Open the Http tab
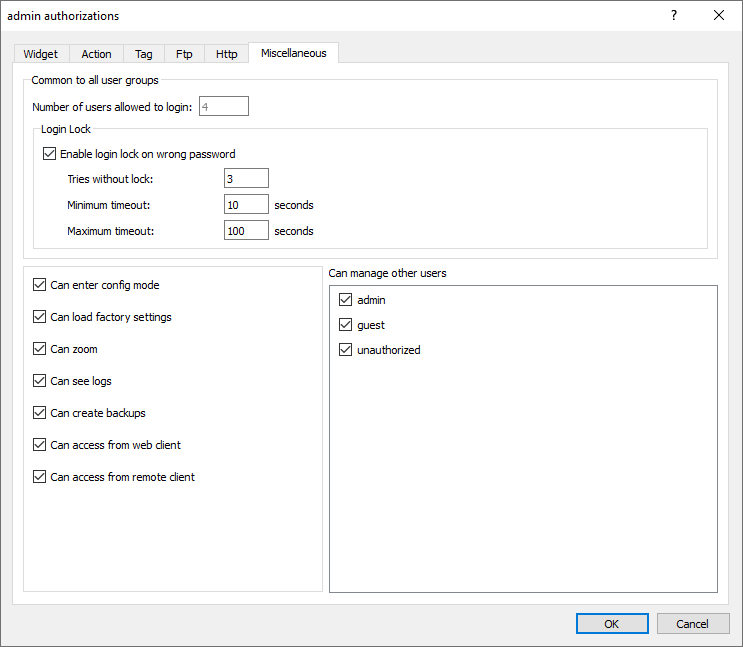Image resolution: width=743 pixels, height=647 pixels. coord(227,54)
